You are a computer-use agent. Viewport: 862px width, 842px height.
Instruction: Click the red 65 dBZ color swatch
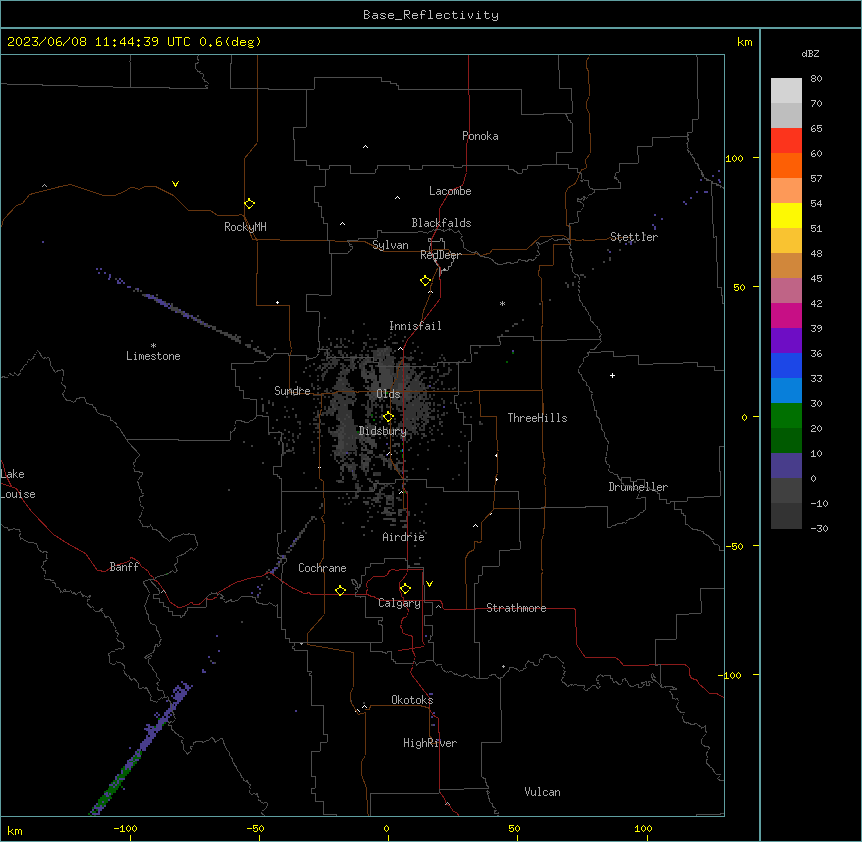coord(786,141)
